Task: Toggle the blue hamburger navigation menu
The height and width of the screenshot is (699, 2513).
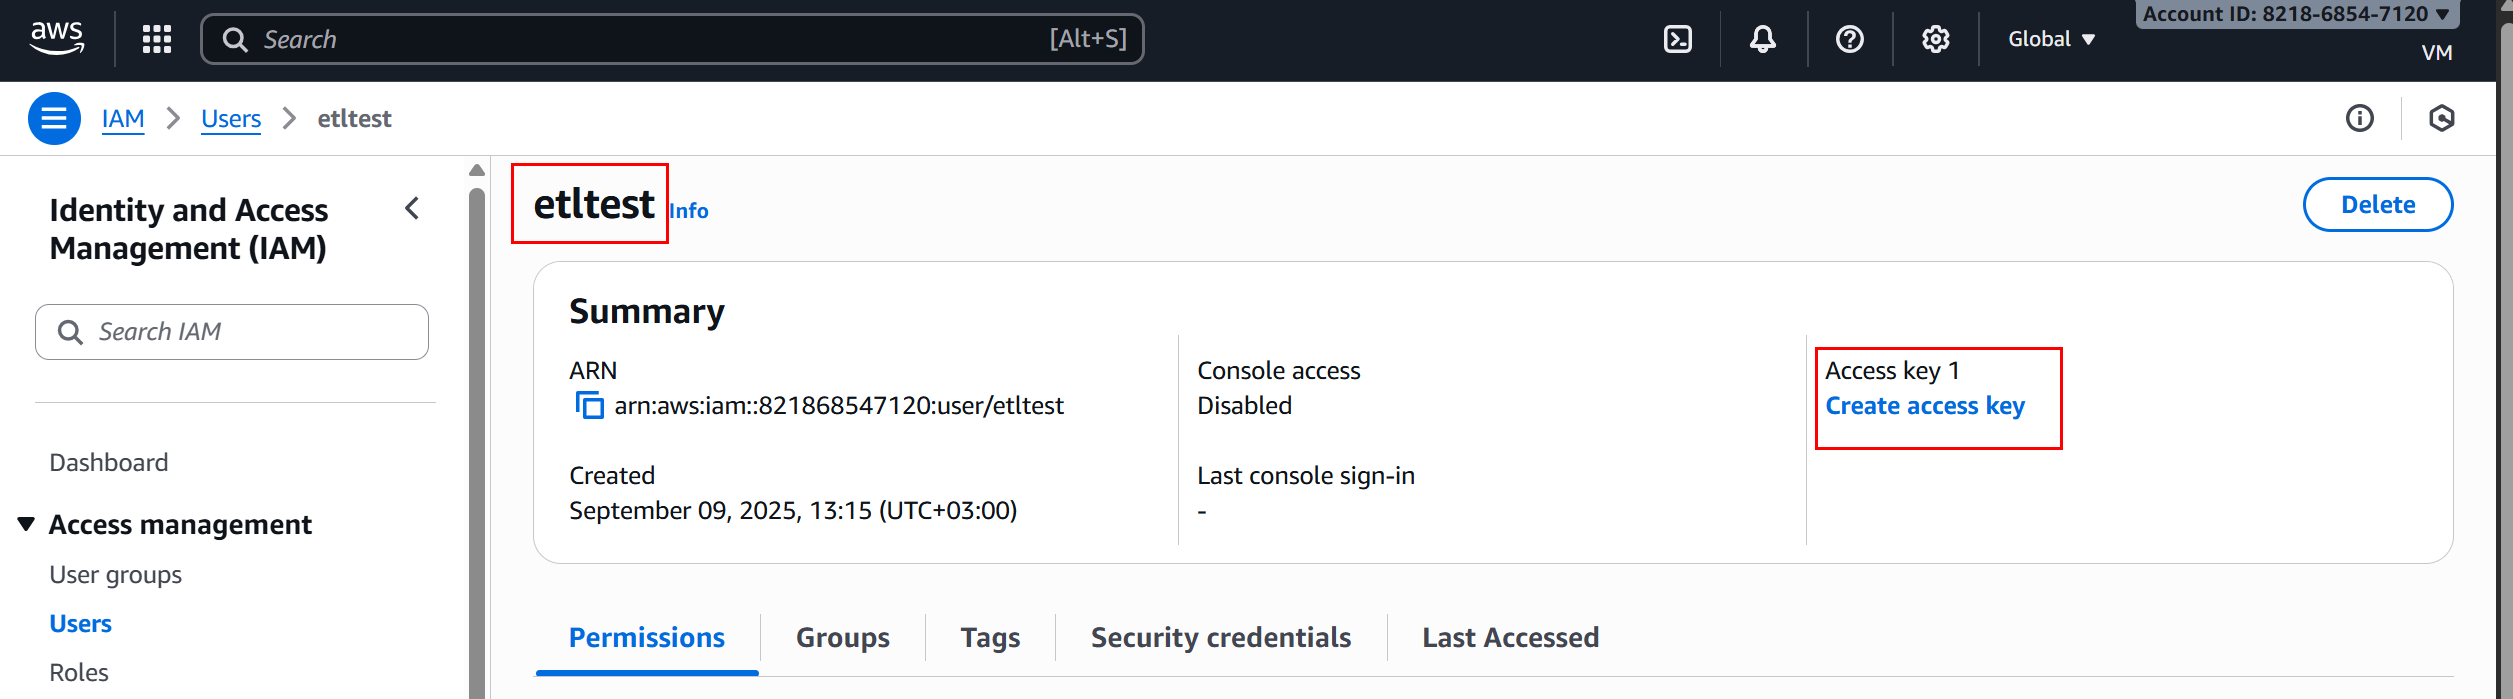Action: [x=54, y=118]
